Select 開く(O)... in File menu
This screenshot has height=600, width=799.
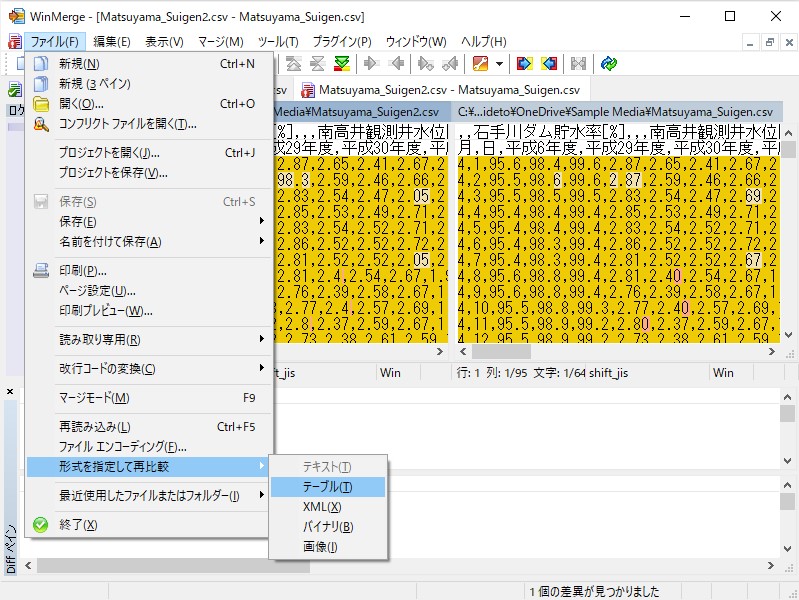tap(149, 103)
